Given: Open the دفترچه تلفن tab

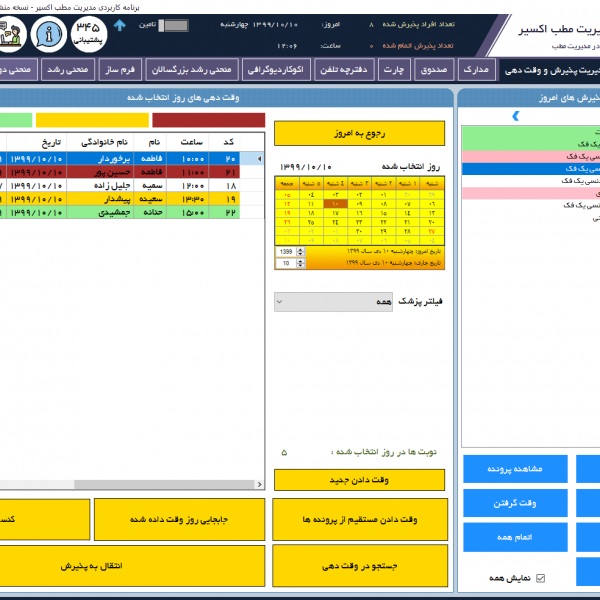Looking at the screenshot, I should click(338, 71).
